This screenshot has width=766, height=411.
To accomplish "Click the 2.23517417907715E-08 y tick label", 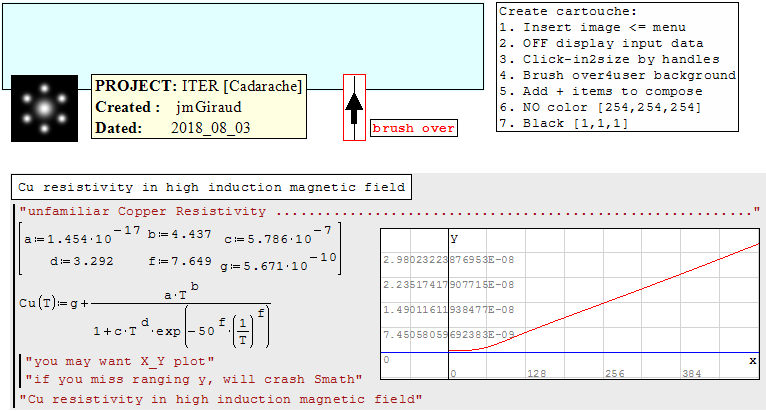I will coord(448,284).
